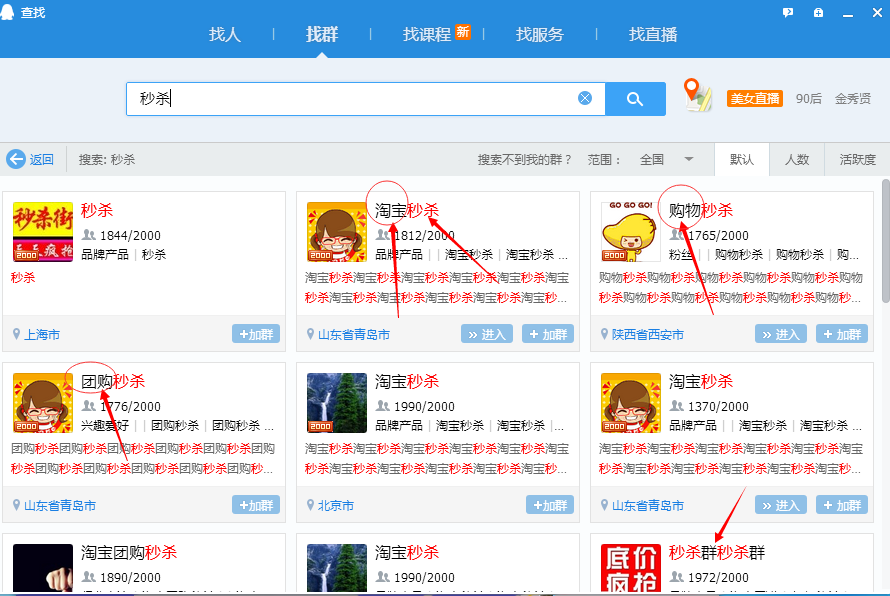The image size is (890, 596).
Task: Open the 找课程 tab
Action: click(x=427, y=35)
